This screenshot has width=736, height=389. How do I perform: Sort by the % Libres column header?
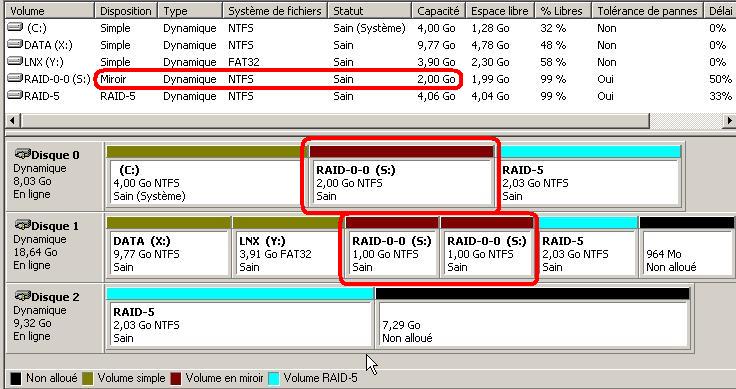click(563, 11)
